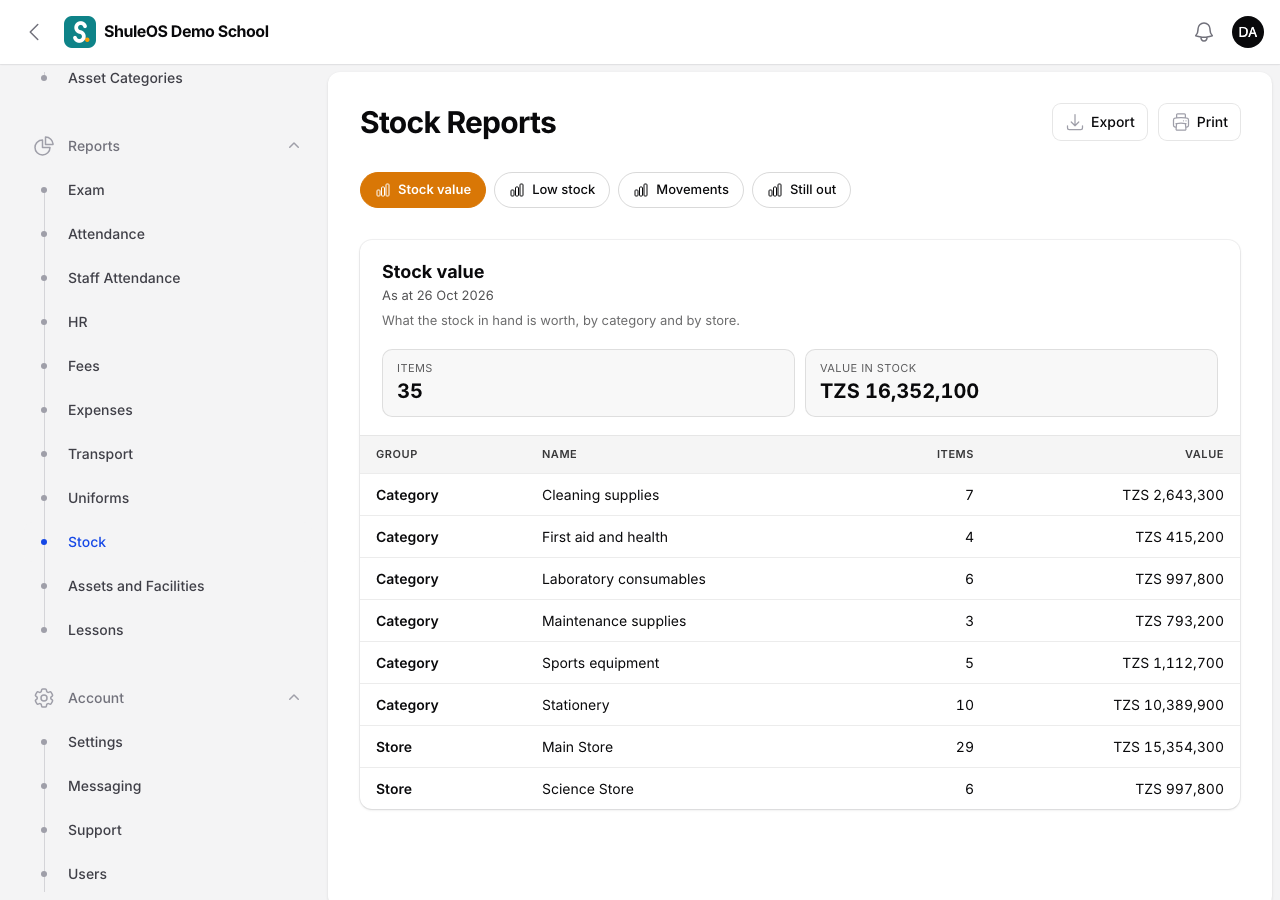1280x900 pixels.
Task: Click the ITEMS 35 summary card
Action: tap(588, 382)
